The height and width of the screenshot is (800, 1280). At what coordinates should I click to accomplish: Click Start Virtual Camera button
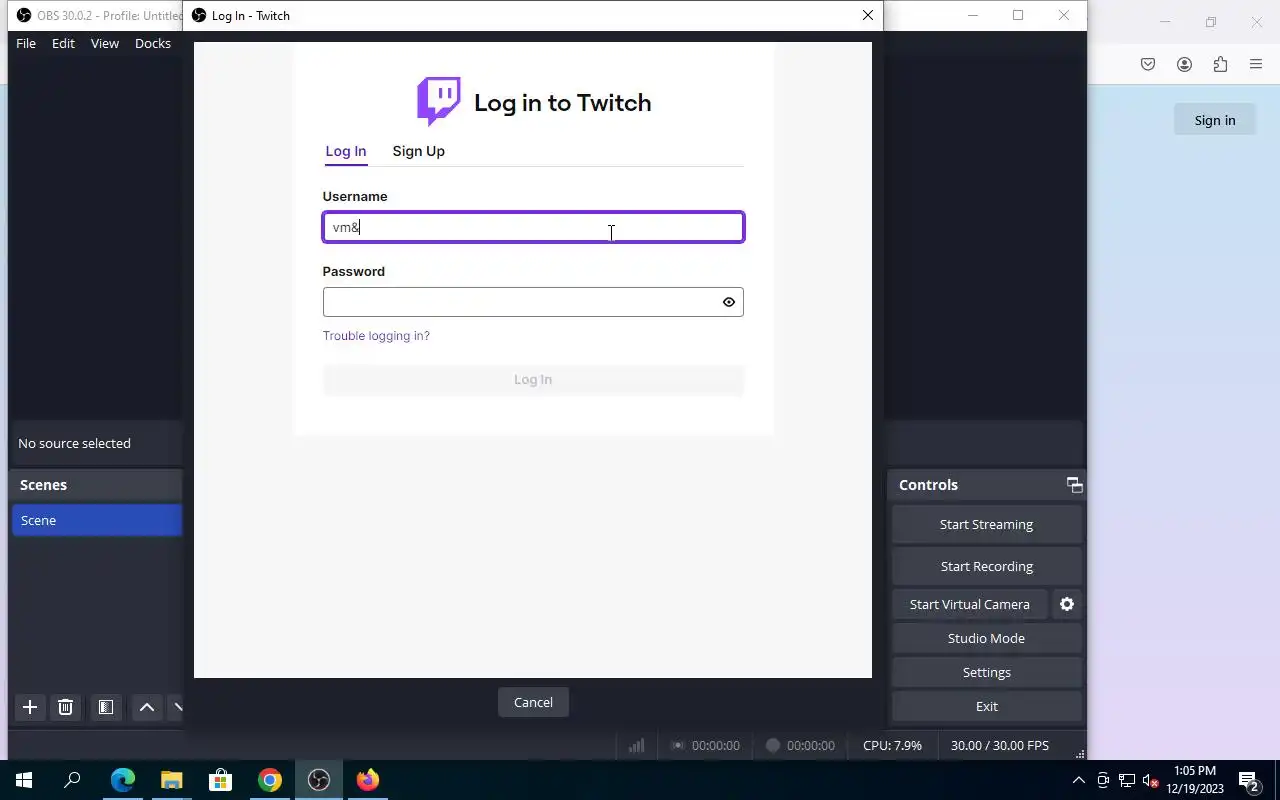(x=969, y=604)
